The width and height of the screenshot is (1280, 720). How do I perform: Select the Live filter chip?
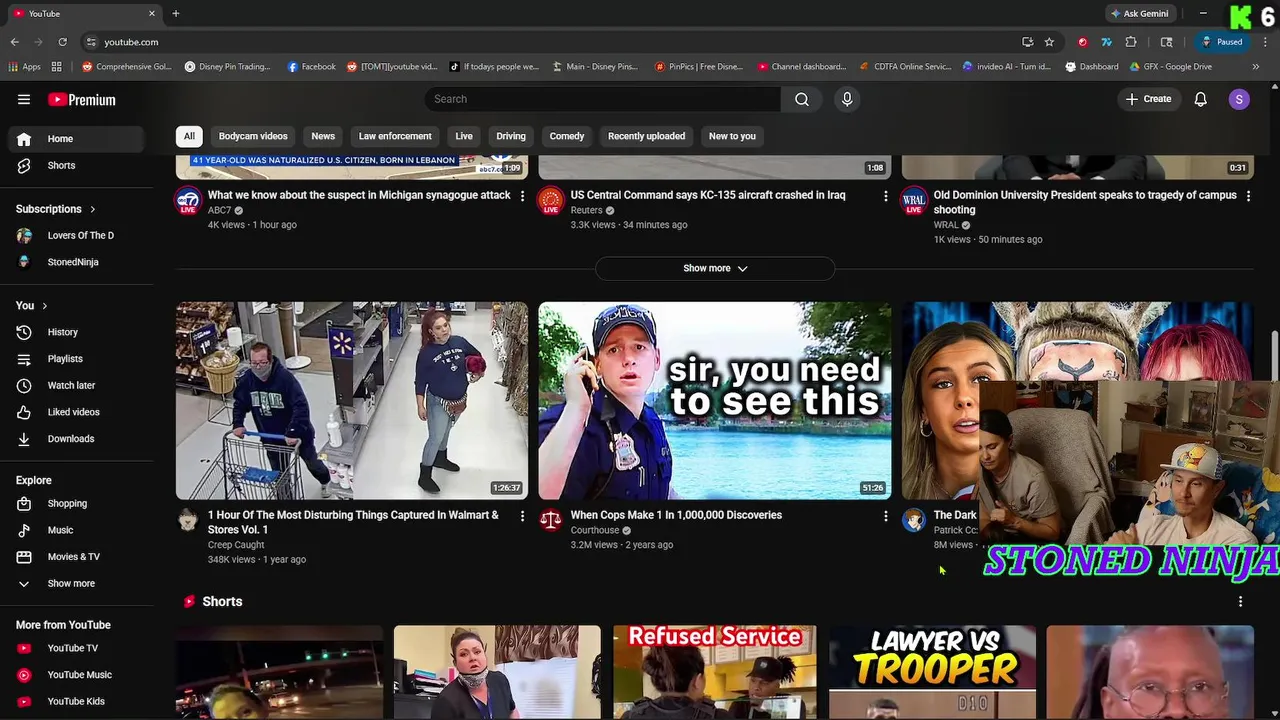pyautogui.click(x=464, y=136)
